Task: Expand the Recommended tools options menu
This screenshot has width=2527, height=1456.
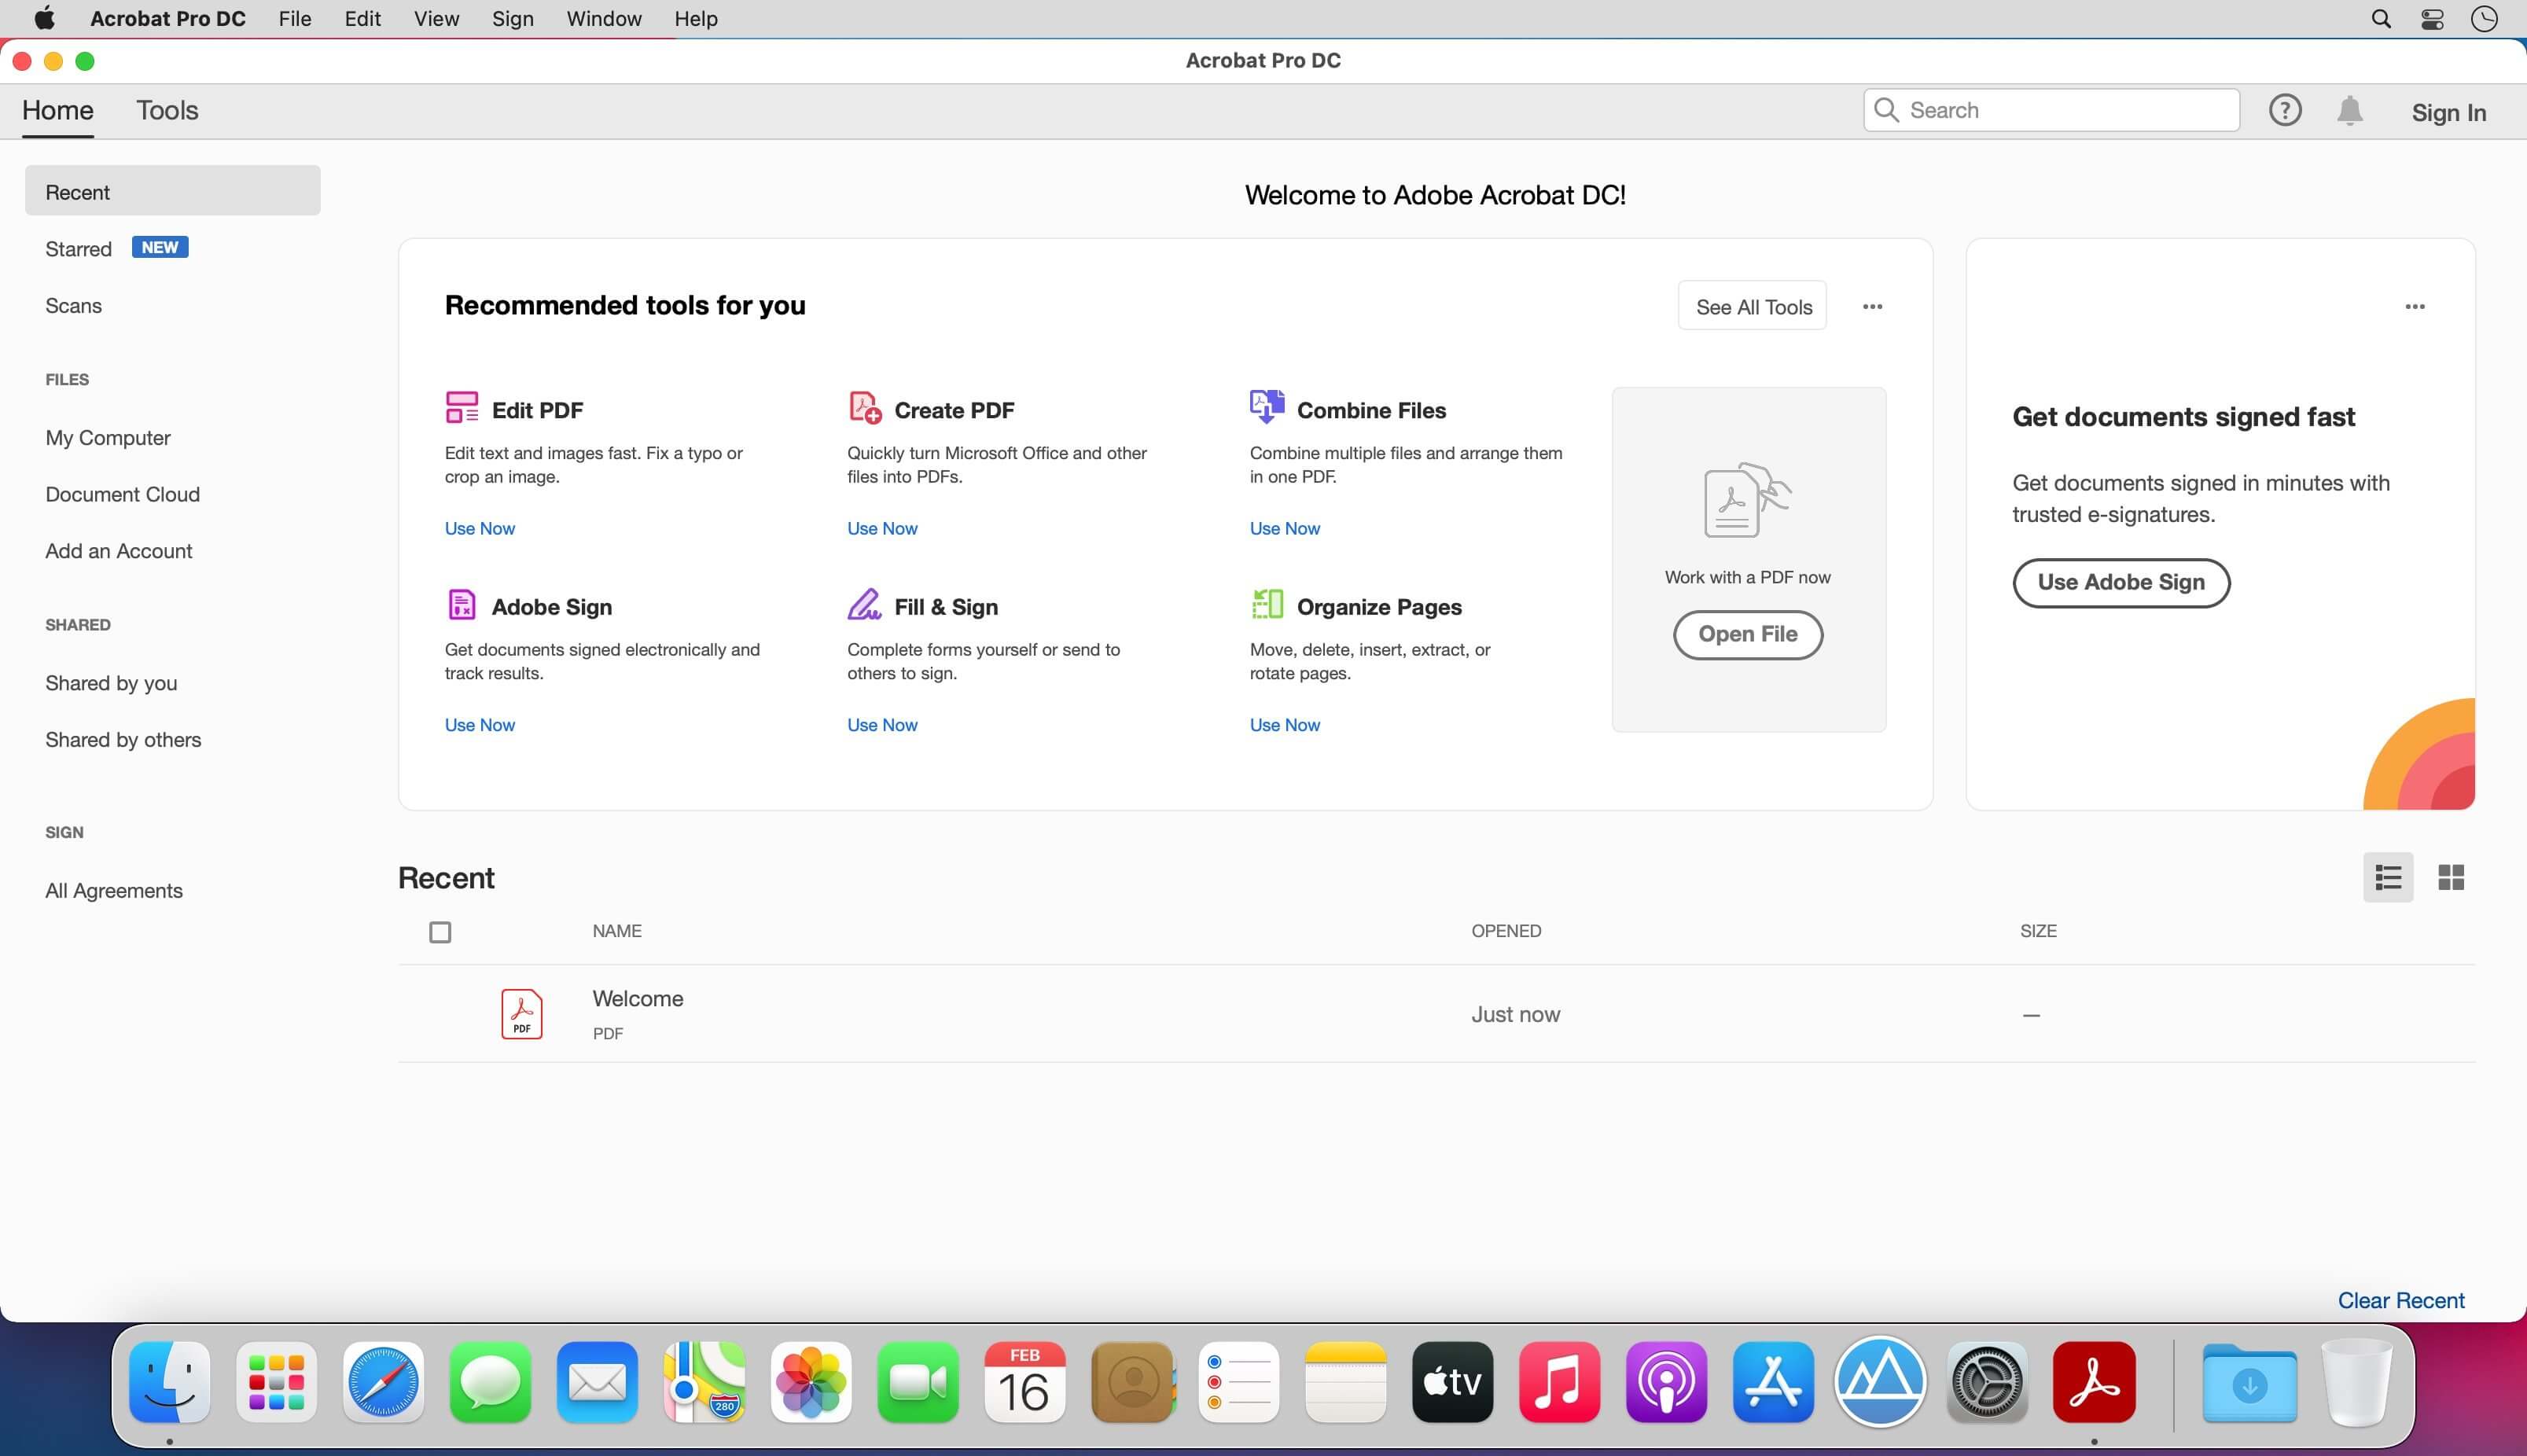Action: coord(1873,307)
